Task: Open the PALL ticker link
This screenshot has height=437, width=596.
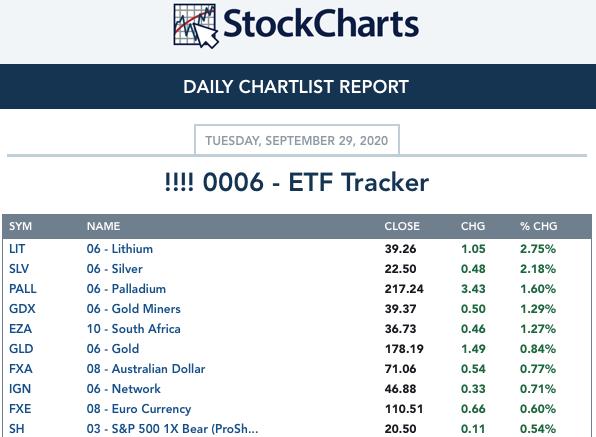Action: [x=23, y=289]
